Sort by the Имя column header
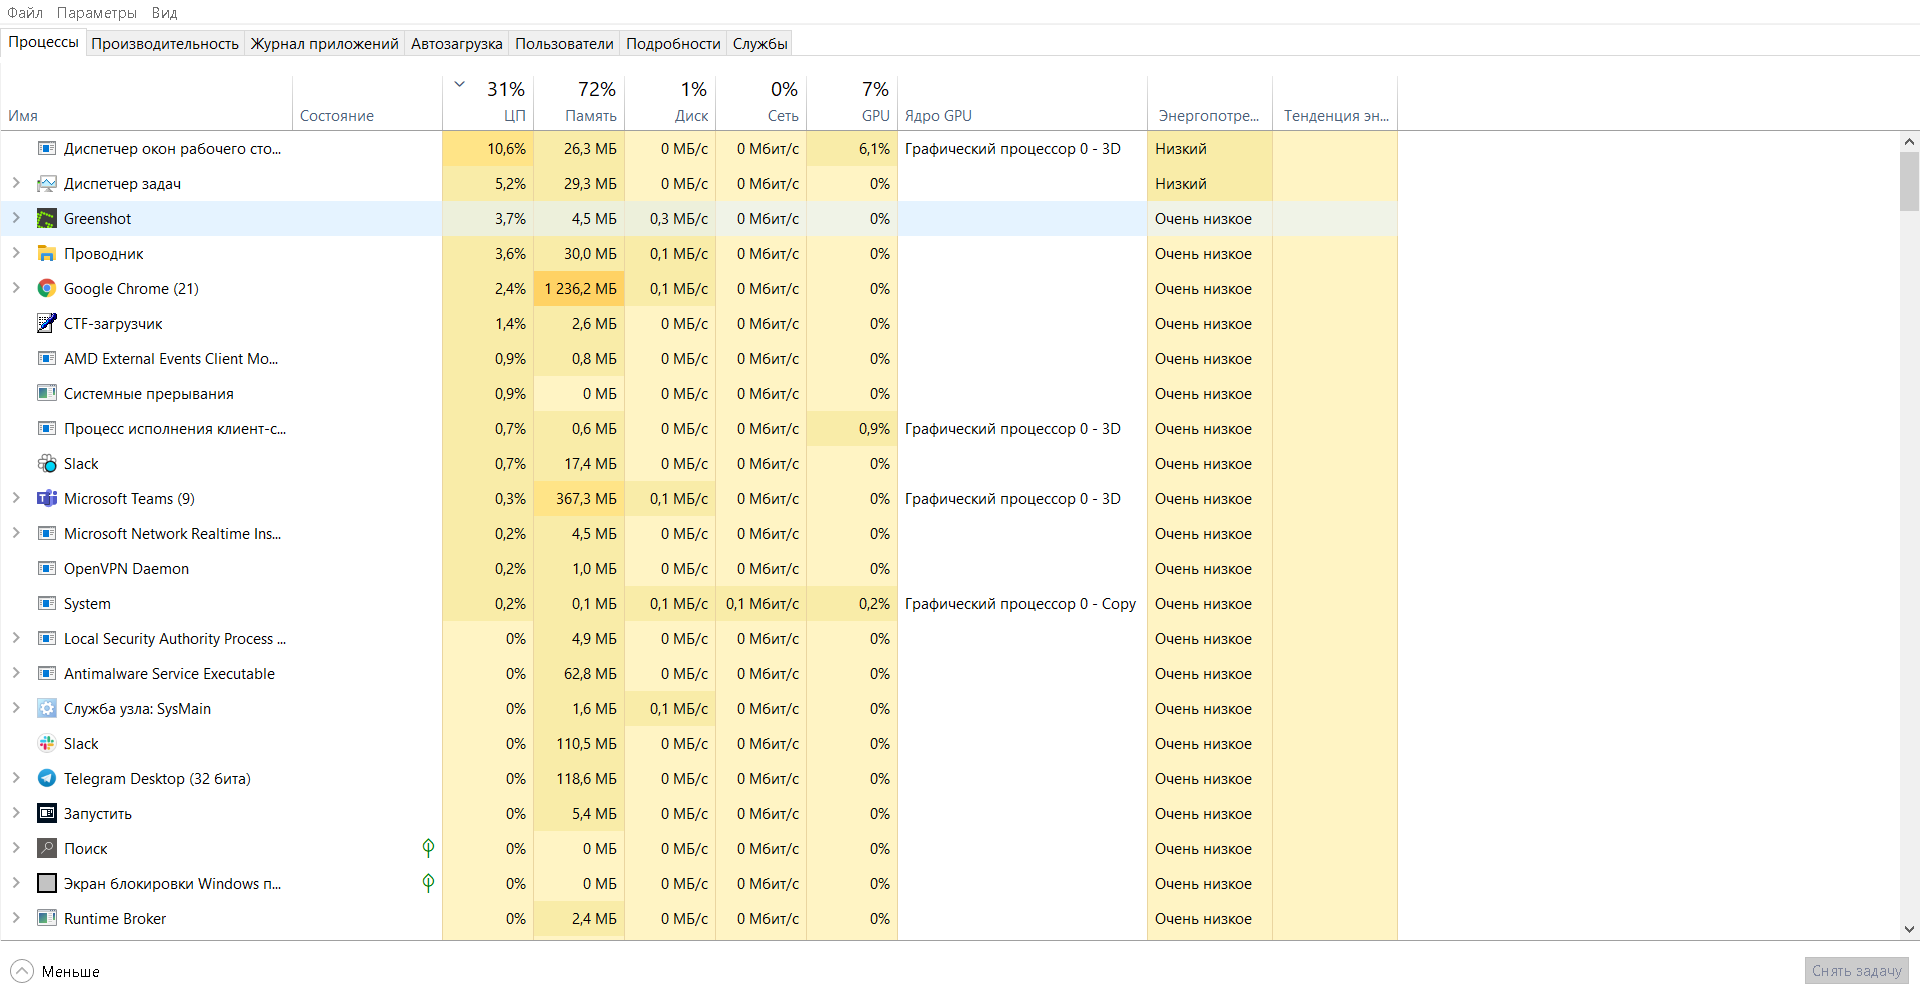This screenshot has height=999, width=1920. coord(147,103)
